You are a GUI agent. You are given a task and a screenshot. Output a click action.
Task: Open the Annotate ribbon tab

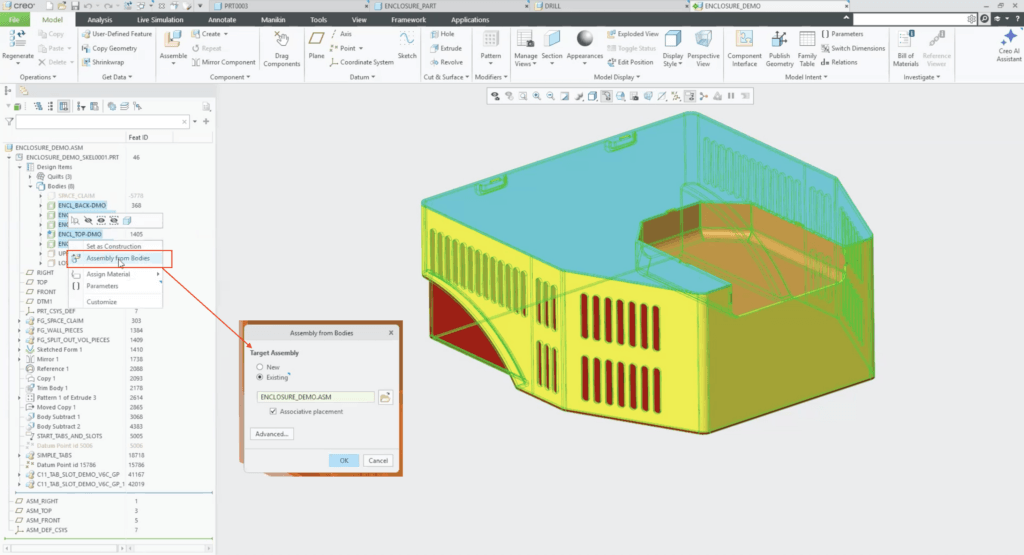click(x=222, y=20)
